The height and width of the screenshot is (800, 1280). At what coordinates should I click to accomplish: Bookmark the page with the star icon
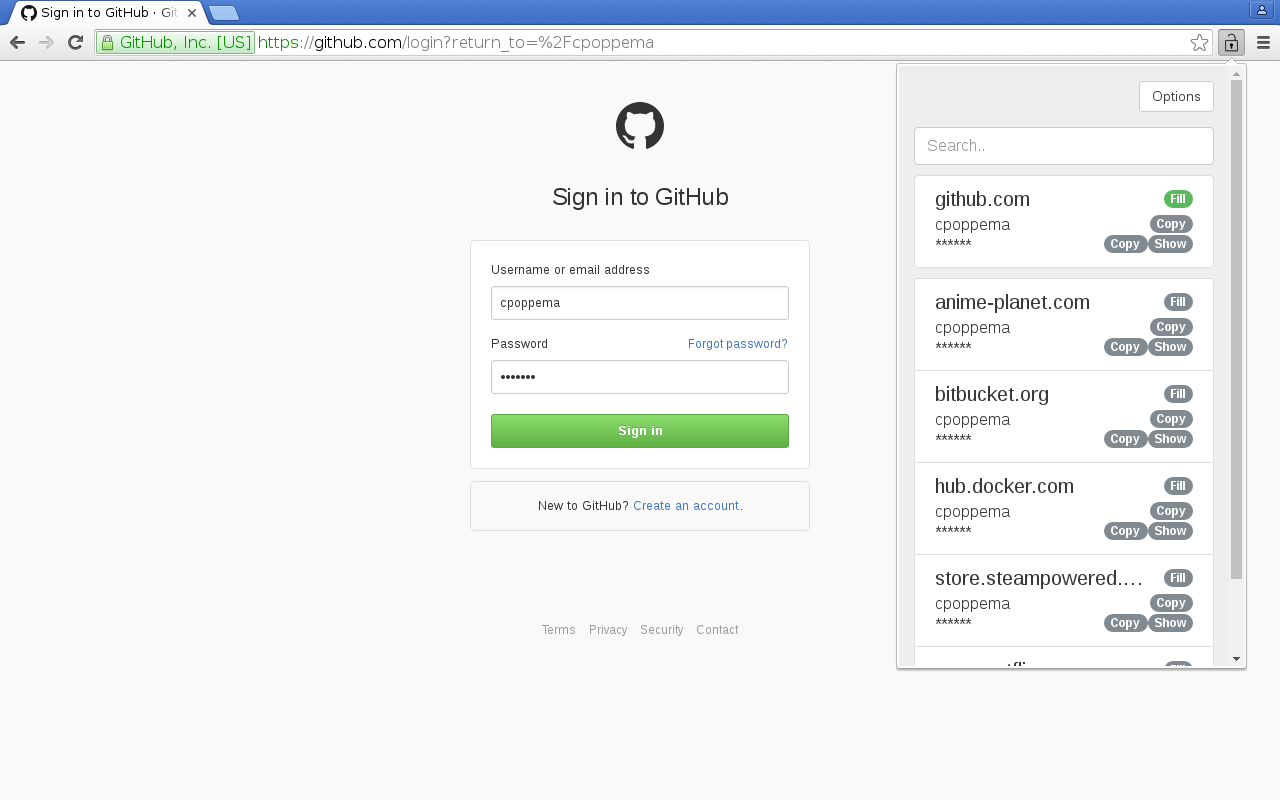[x=1199, y=42]
